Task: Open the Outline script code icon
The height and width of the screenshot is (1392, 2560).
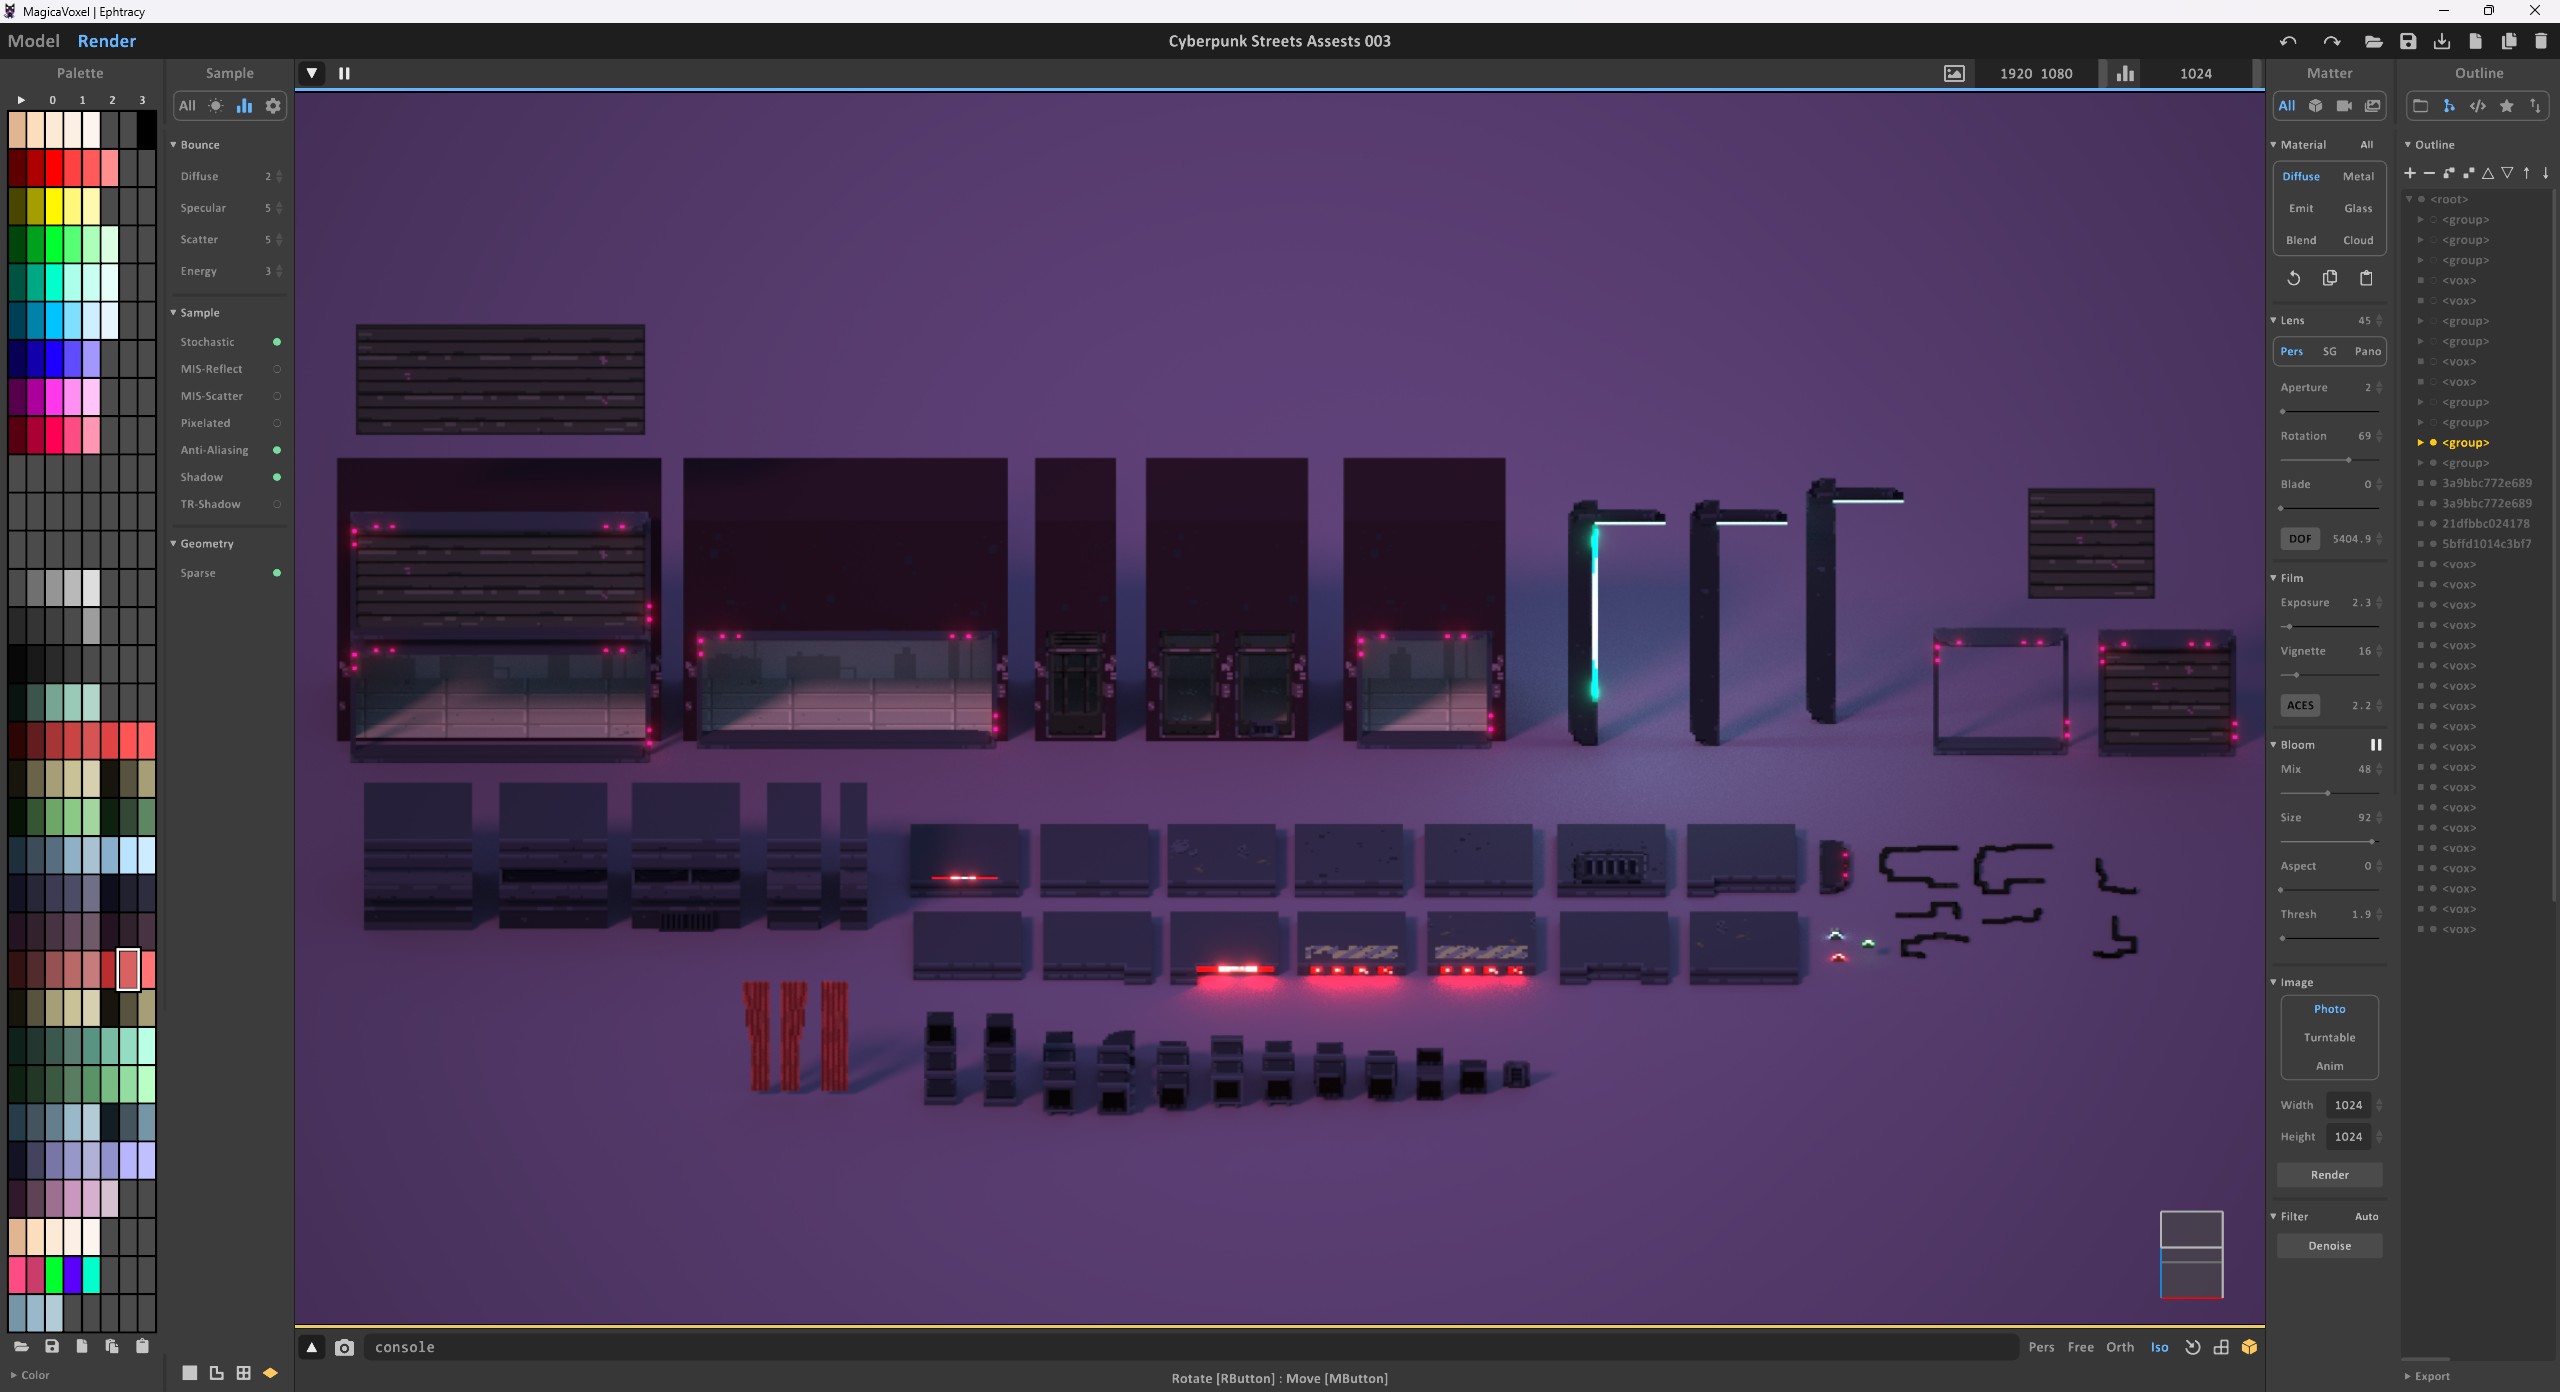Action: click(2477, 106)
